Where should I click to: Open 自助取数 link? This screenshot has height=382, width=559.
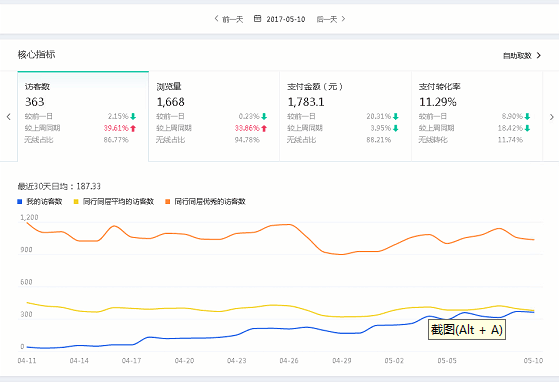517,56
